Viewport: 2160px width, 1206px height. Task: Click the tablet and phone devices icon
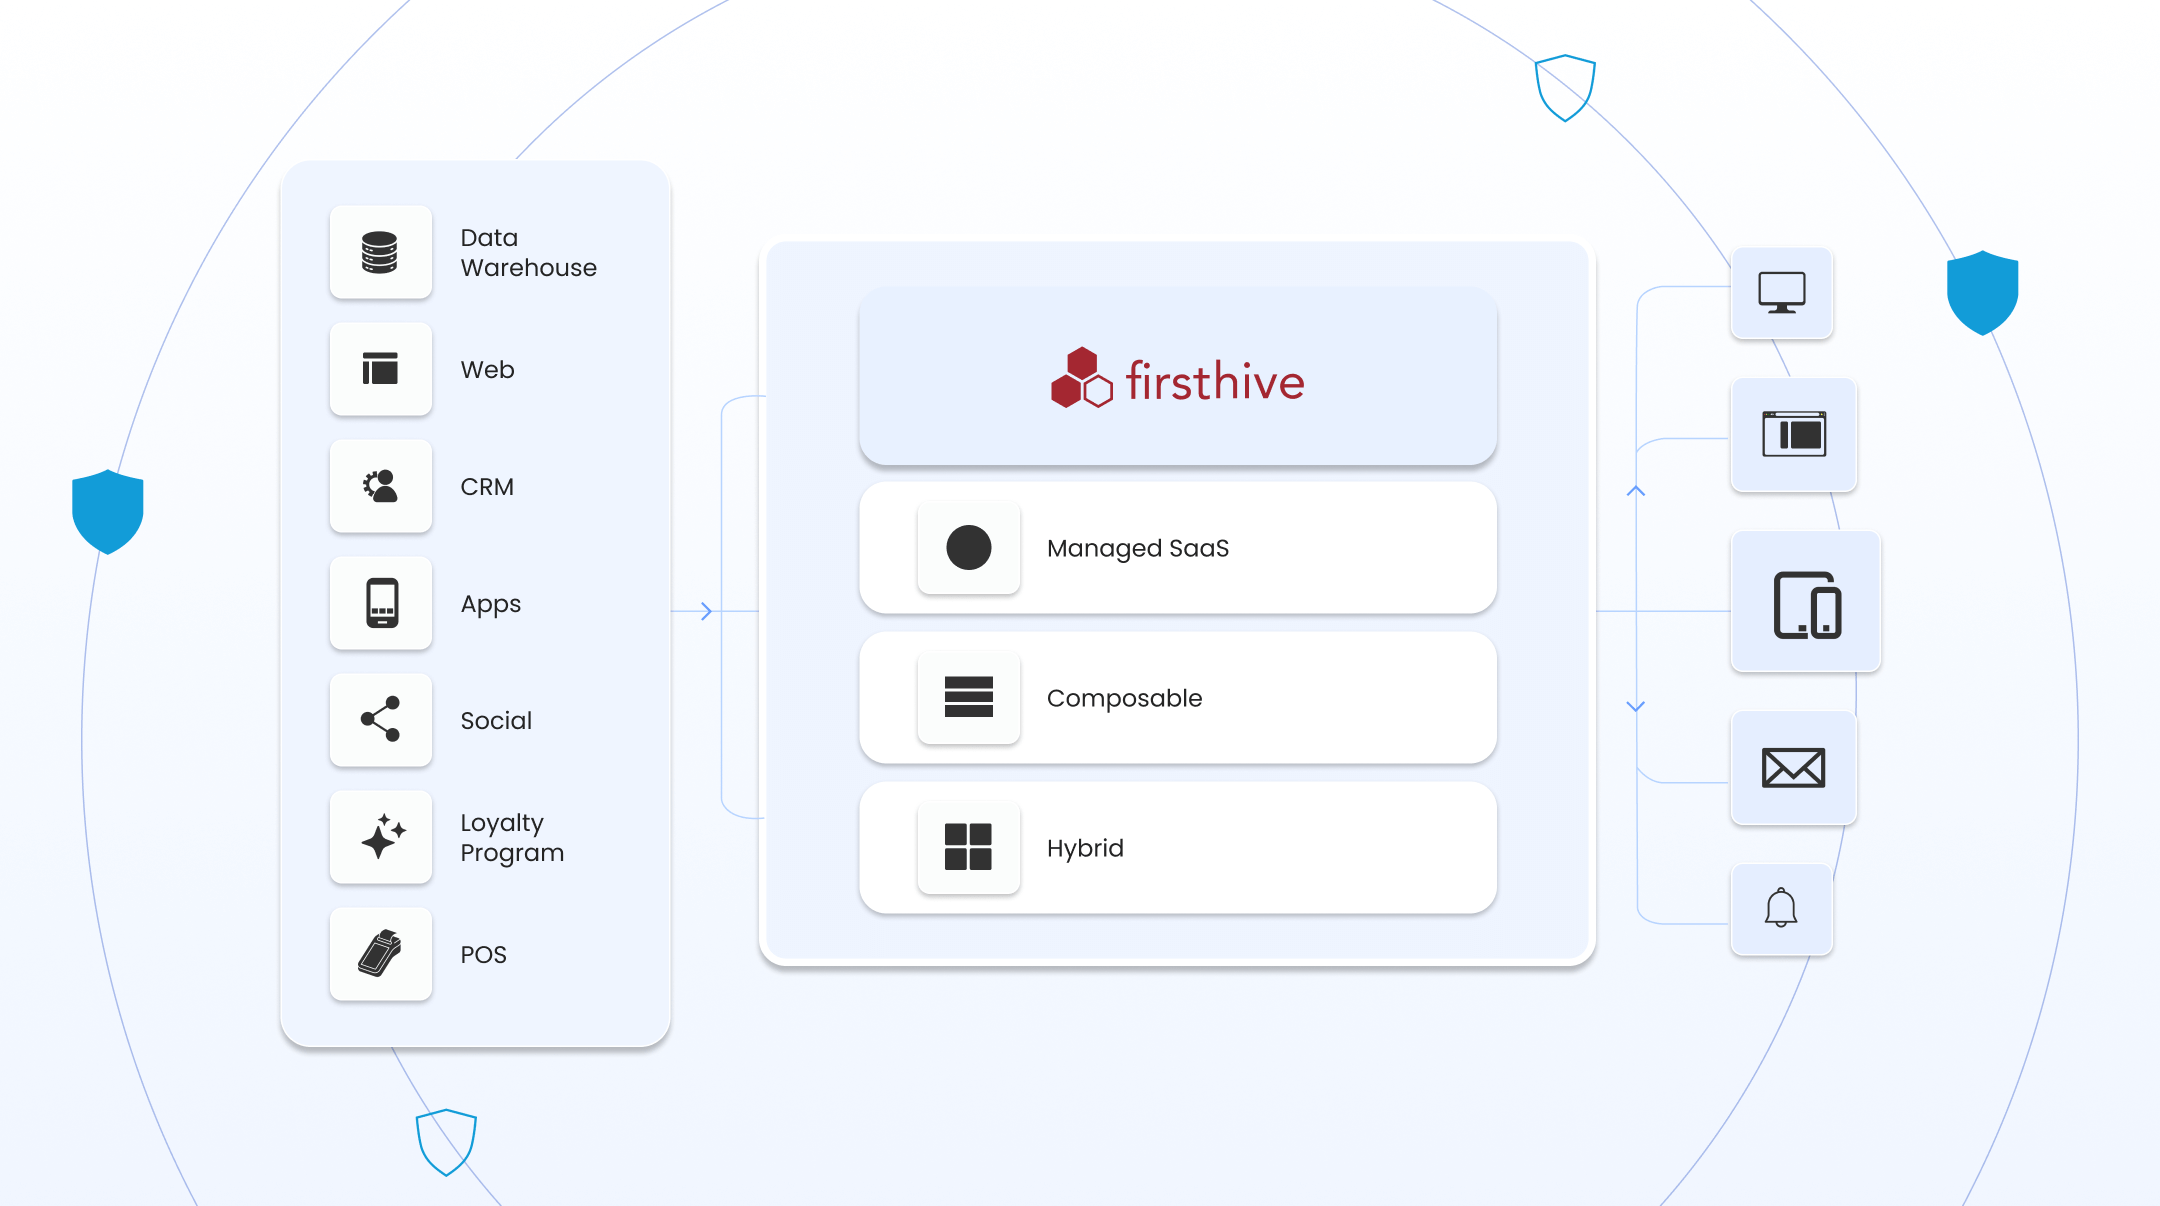(1806, 603)
